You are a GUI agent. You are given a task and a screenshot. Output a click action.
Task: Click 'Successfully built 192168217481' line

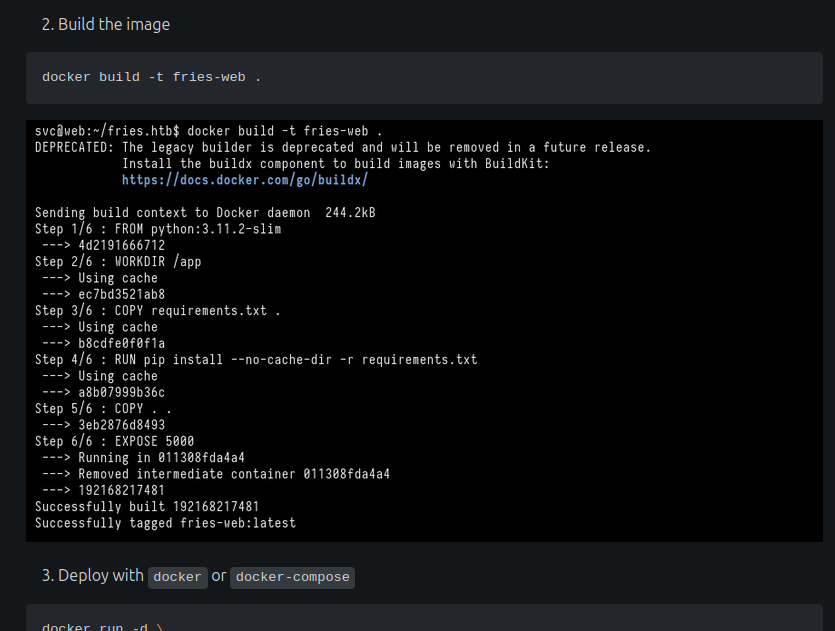147,506
